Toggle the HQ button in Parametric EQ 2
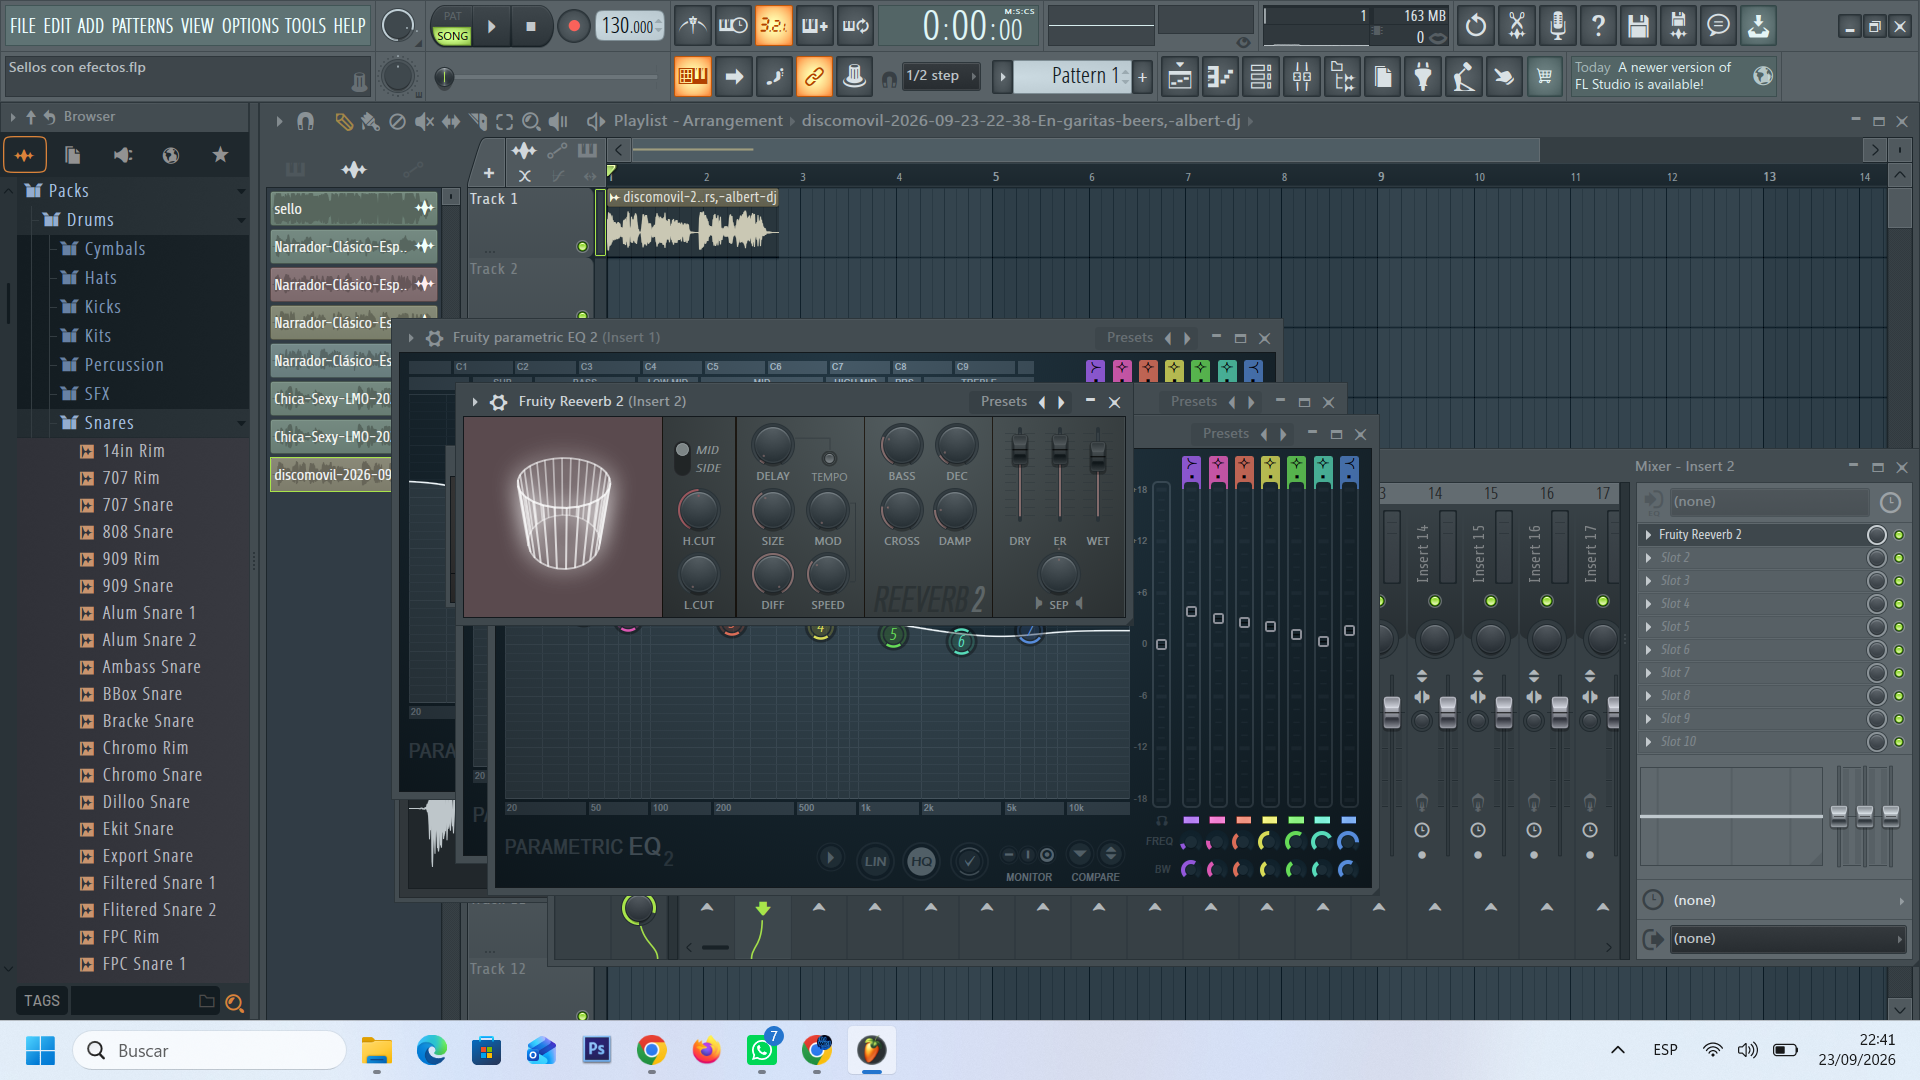Viewport: 1920px width, 1080px height. click(921, 861)
